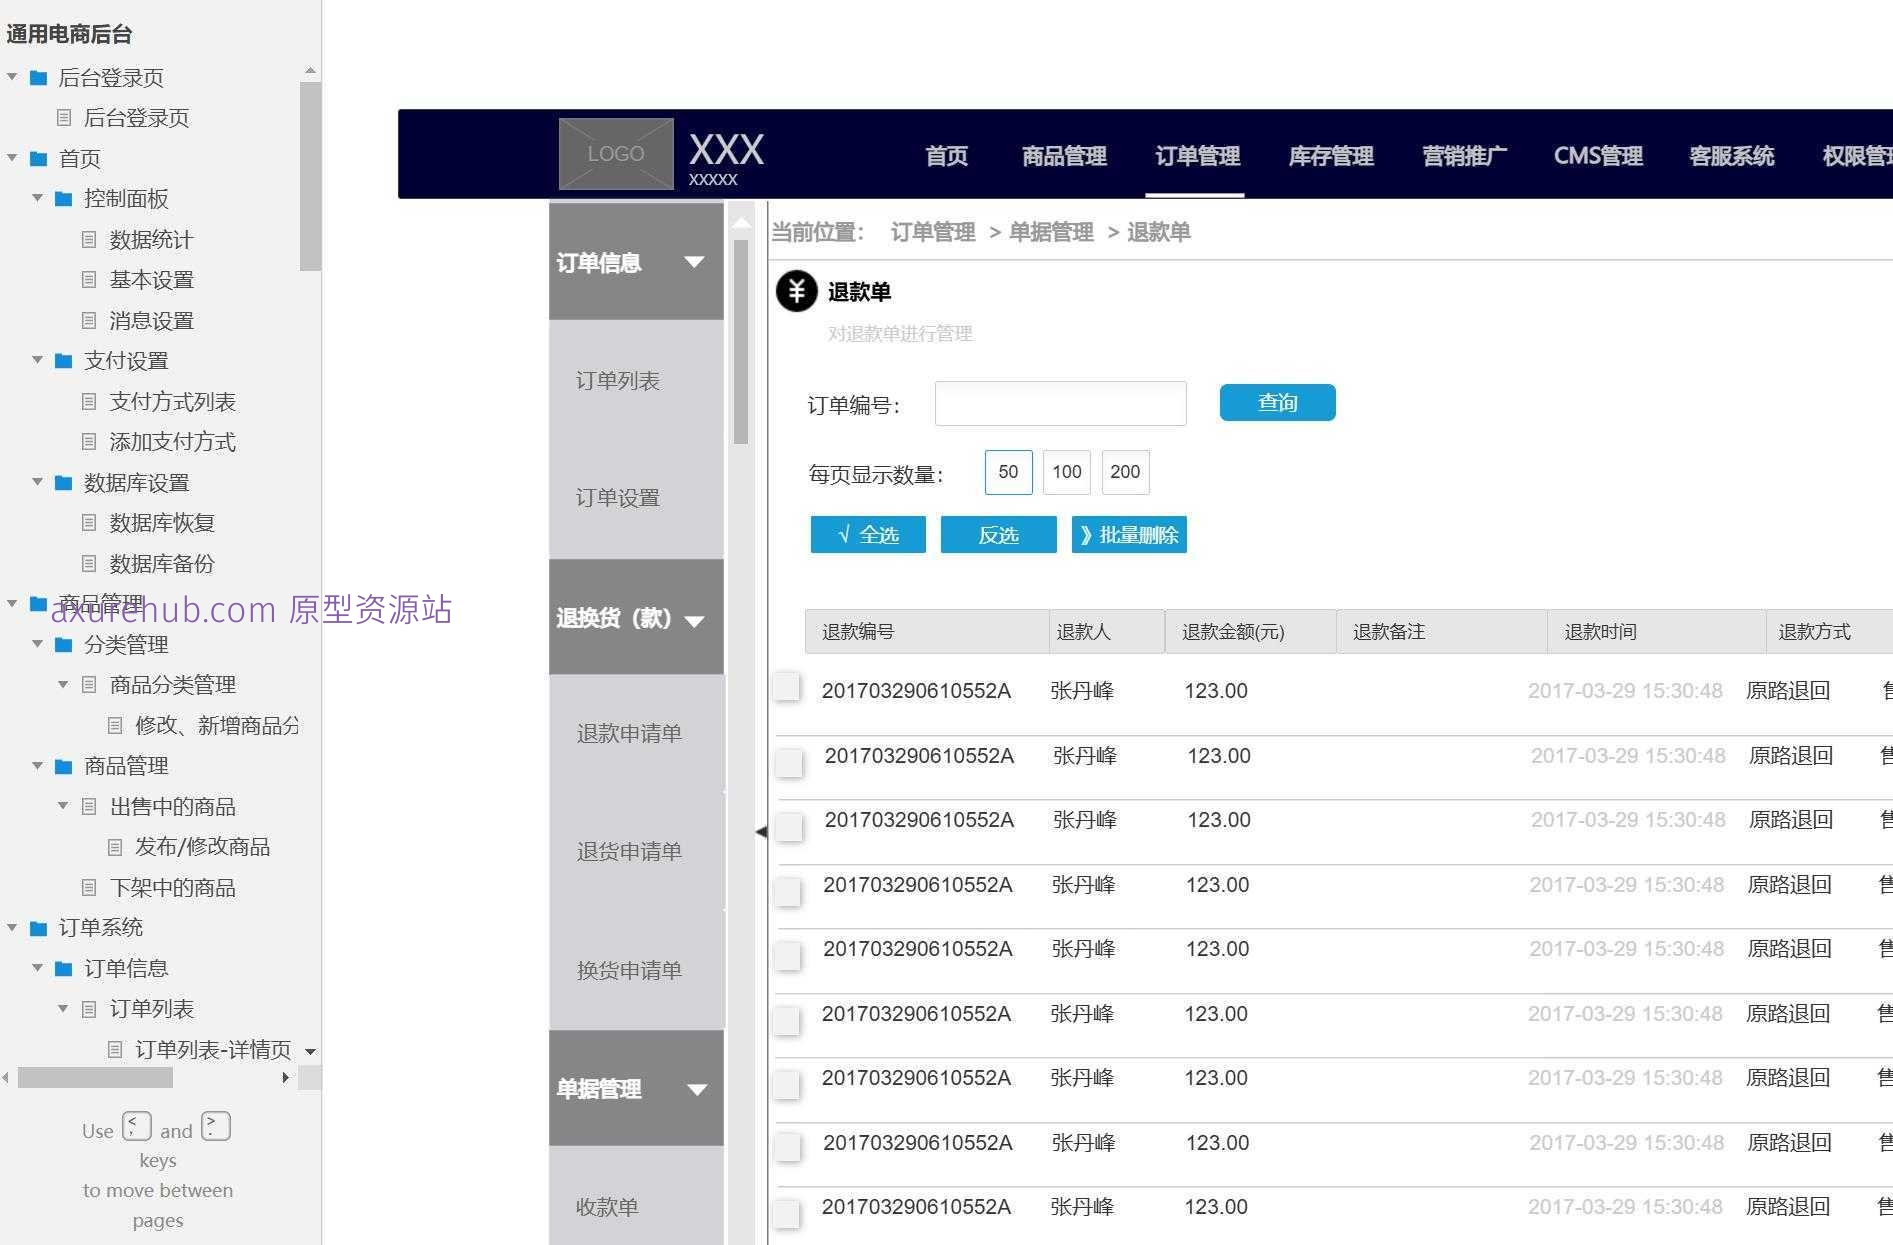The height and width of the screenshot is (1245, 1893).
Task: Click the document icon beside 数据统计
Action: (88, 239)
